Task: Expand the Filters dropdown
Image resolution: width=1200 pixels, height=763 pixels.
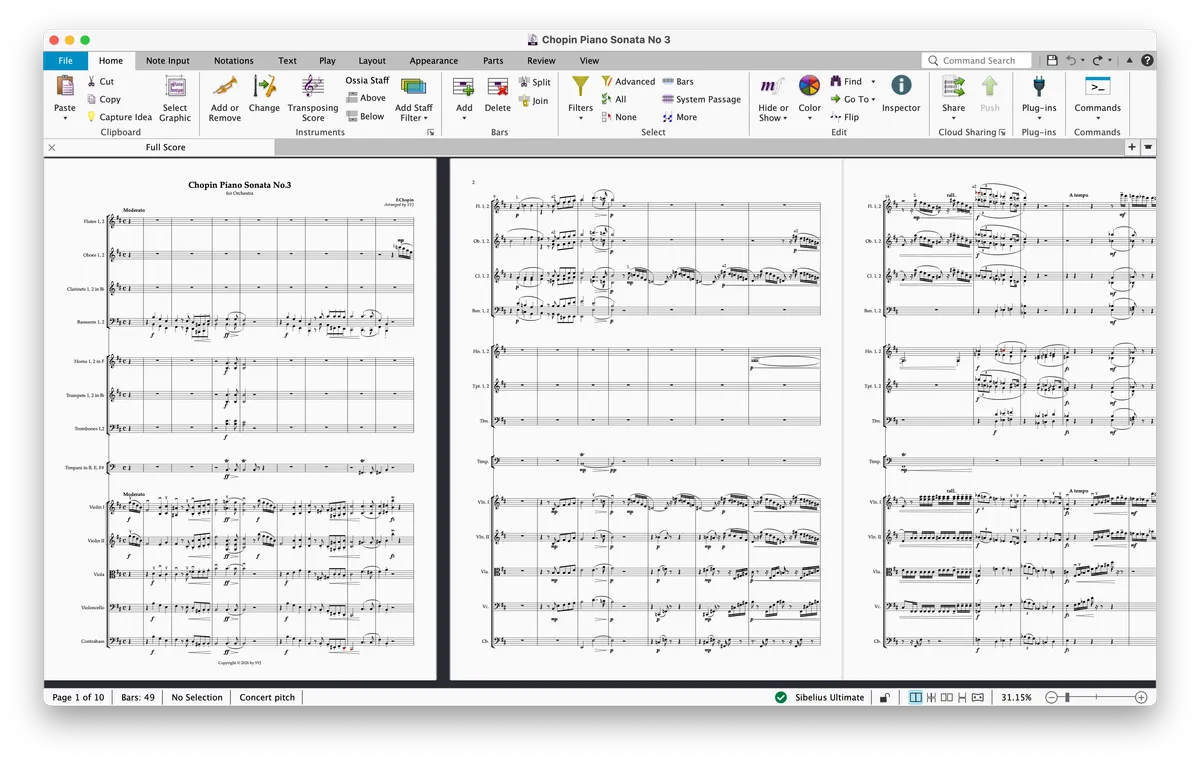Action: (580, 118)
